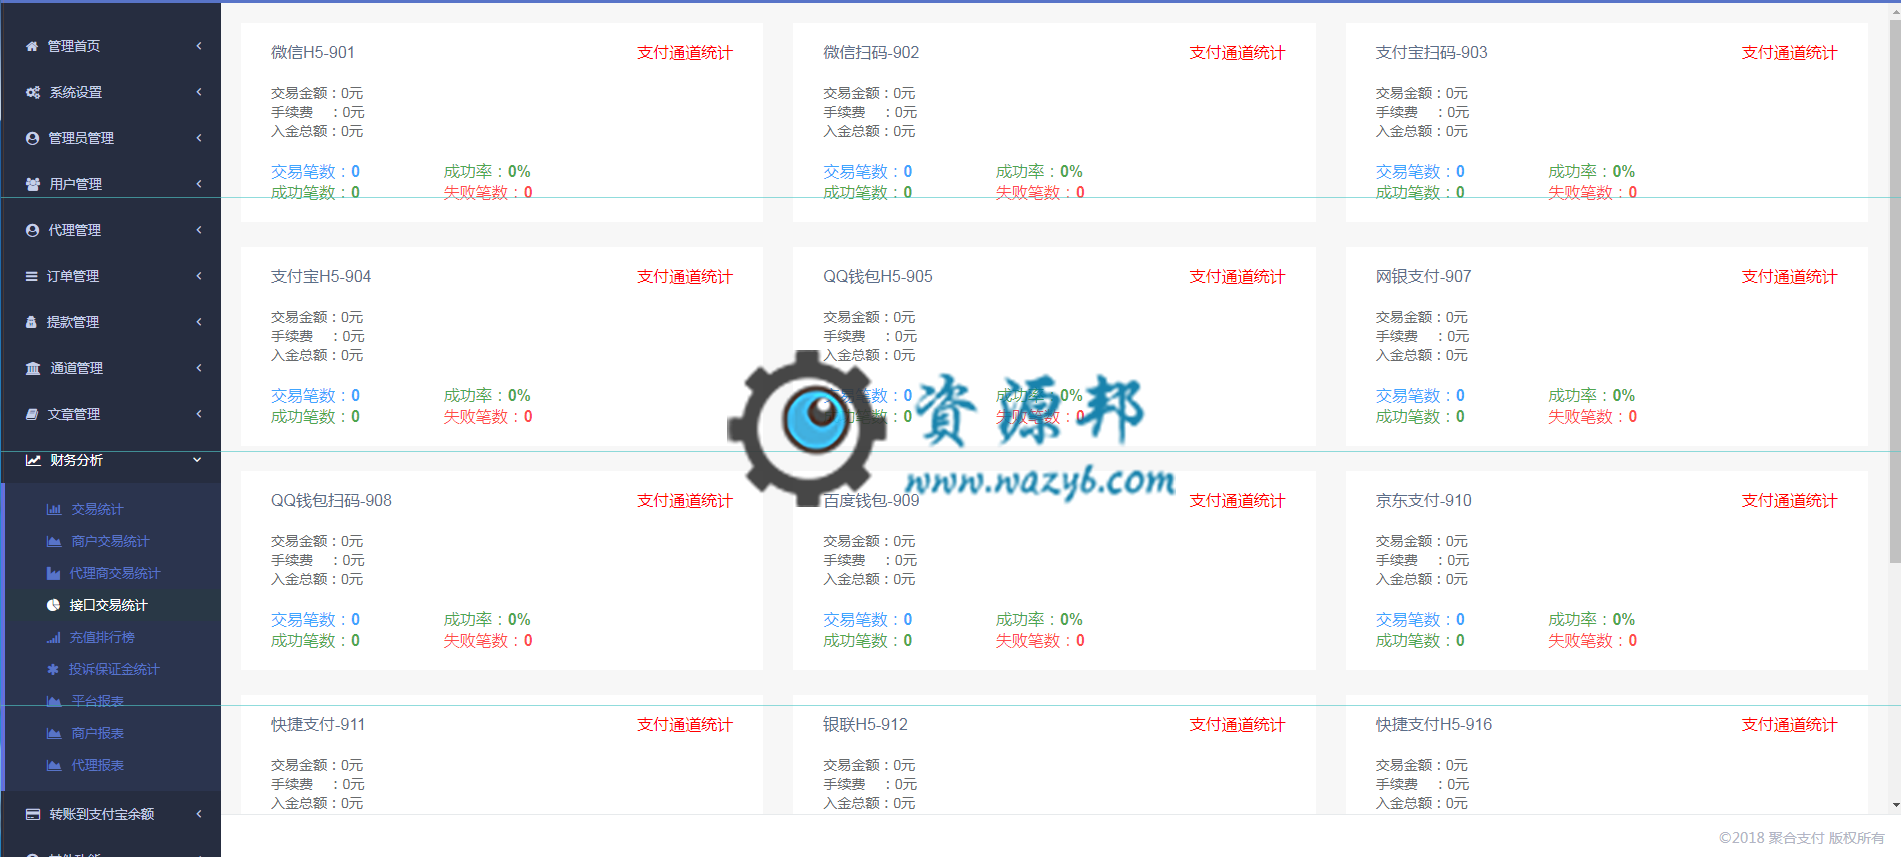Click the chart icon beside 代理报表
Screen dimensions: 1901x857
pyautogui.click(x=54, y=765)
